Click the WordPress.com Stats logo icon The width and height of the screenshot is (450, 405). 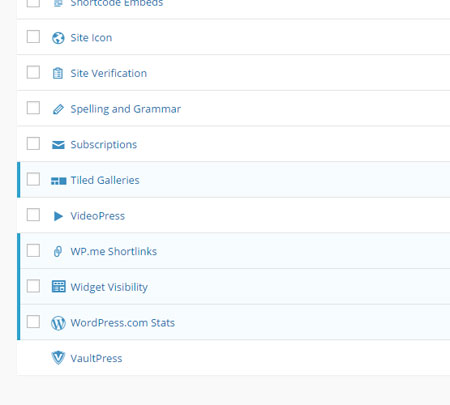coord(58,323)
